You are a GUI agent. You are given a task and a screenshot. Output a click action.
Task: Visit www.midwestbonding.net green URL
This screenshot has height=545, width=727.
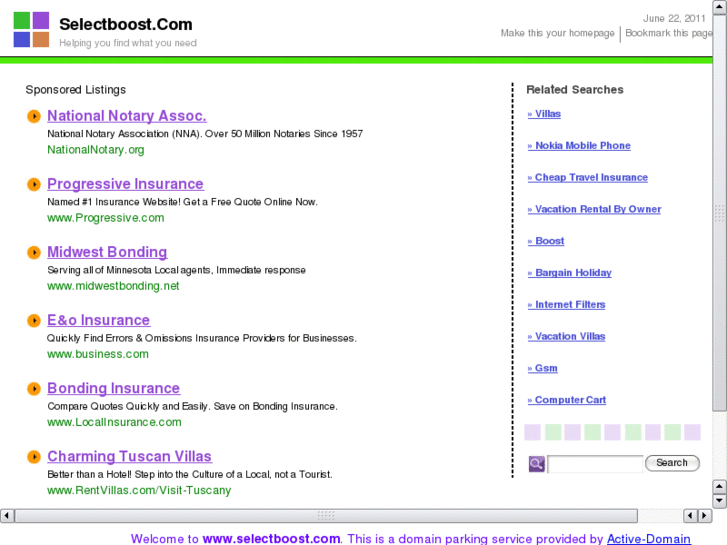pyautogui.click(x=113, y=286)
